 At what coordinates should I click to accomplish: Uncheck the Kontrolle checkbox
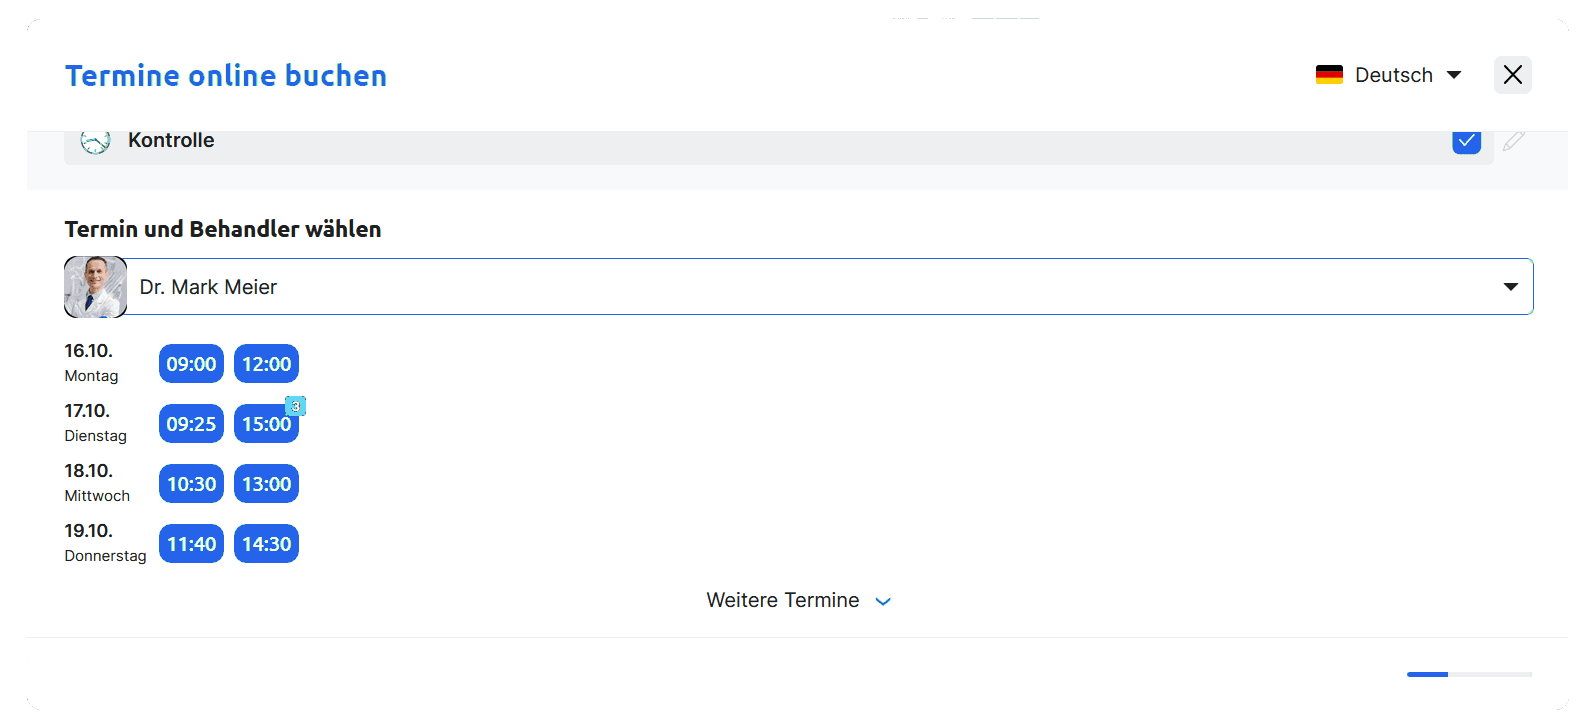click(x=1466, y=141)
